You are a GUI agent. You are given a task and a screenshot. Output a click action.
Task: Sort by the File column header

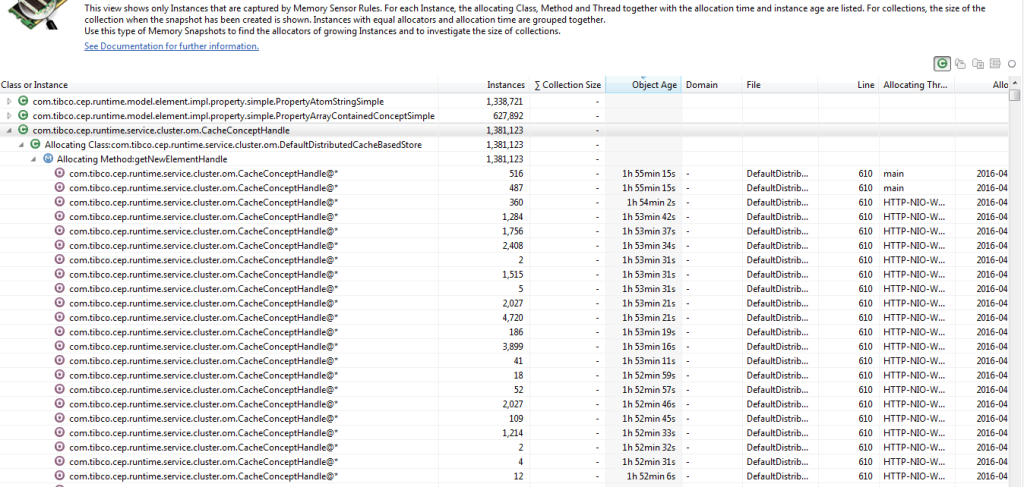coord(780,85)
